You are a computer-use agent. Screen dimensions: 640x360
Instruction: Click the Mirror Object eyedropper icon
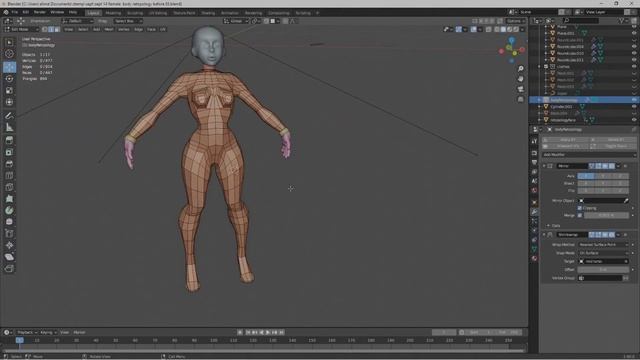(x=626, y=200)
